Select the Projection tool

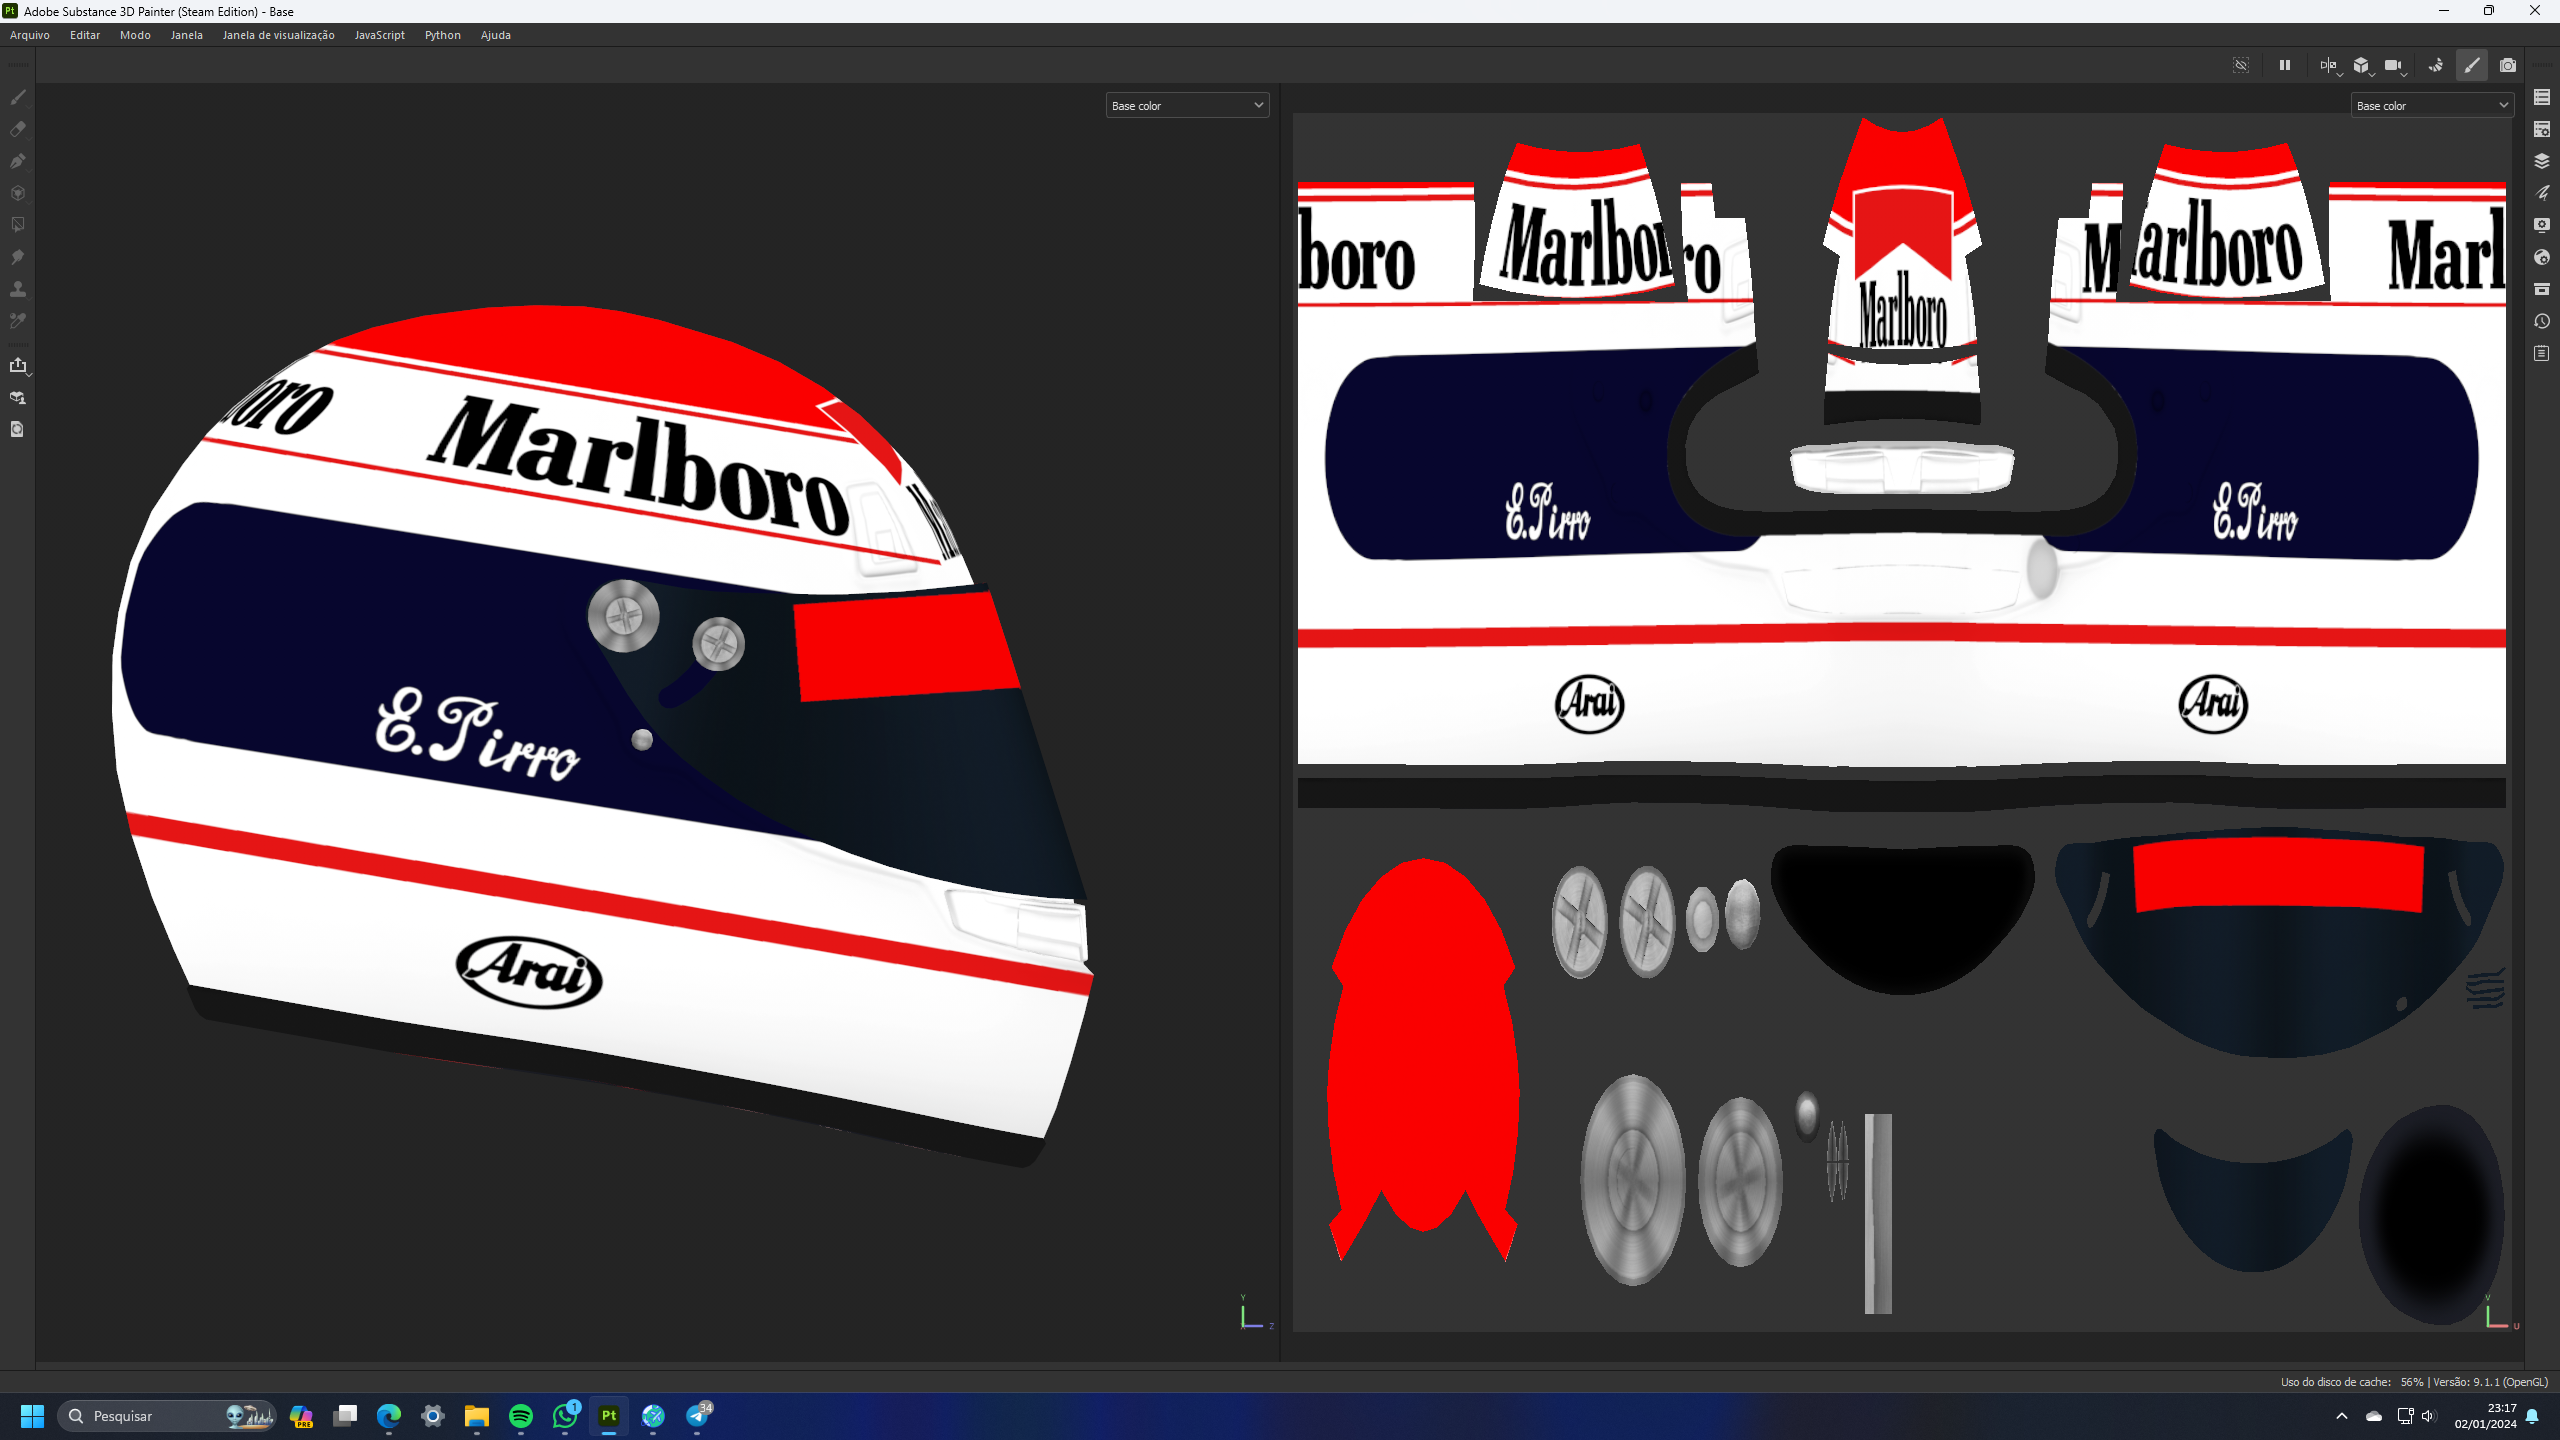(18, 161)
